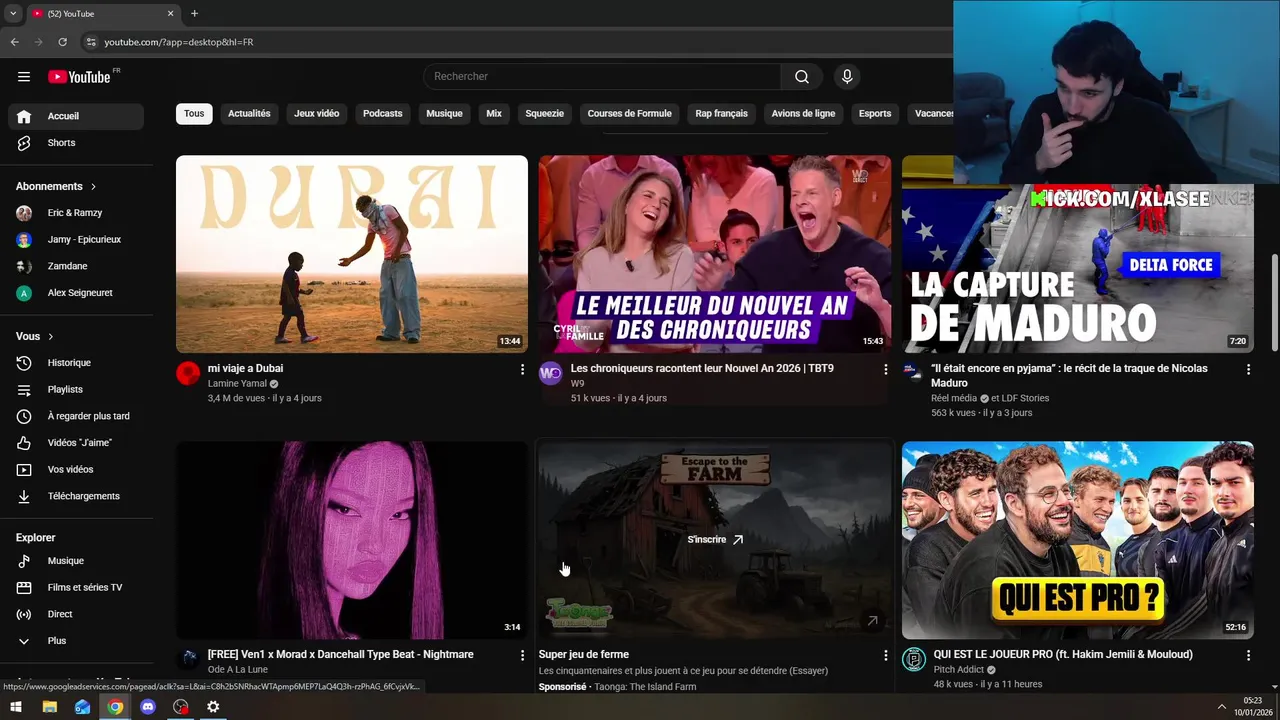Image resolution: width=1280 pixels, height=720 pixels.
Task: Select the Mix filter chip
Action: click(494, 114)
